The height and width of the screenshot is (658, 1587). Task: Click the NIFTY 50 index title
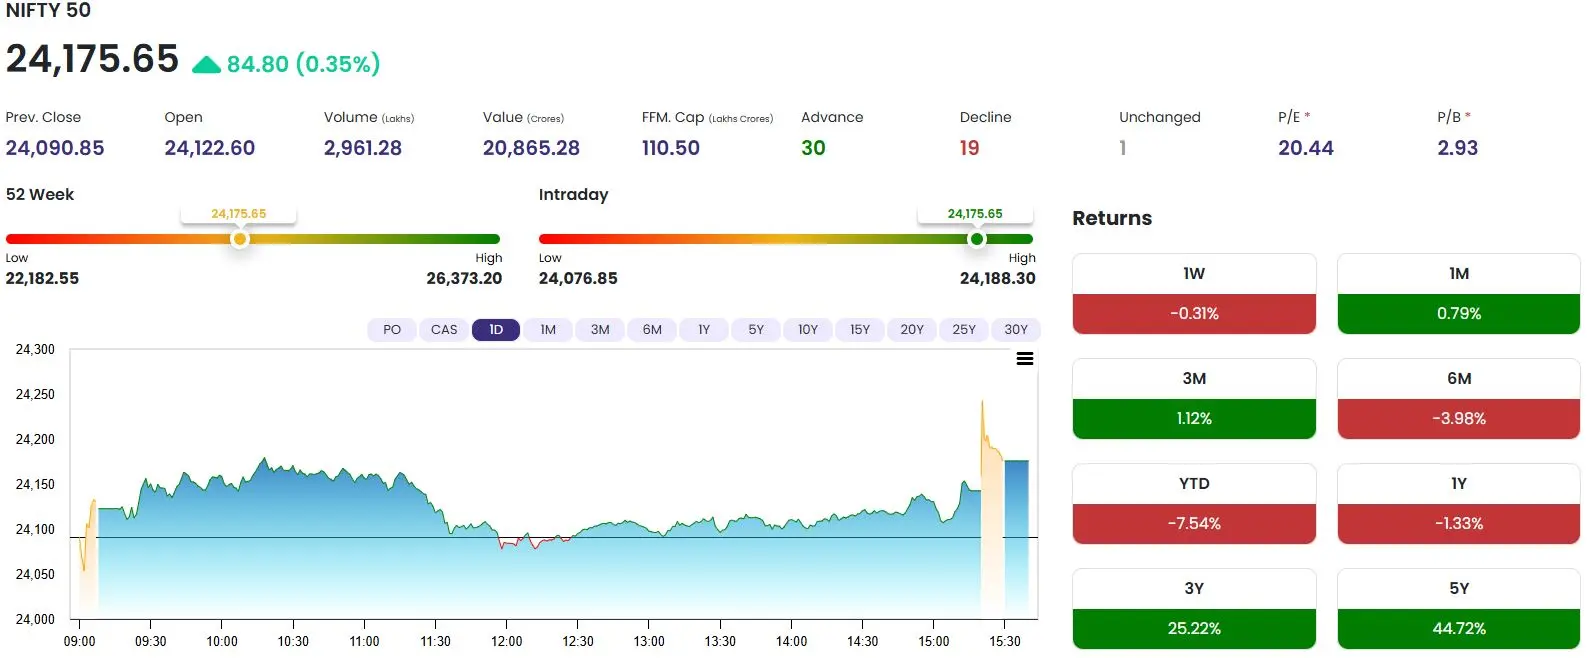point(48,11)
